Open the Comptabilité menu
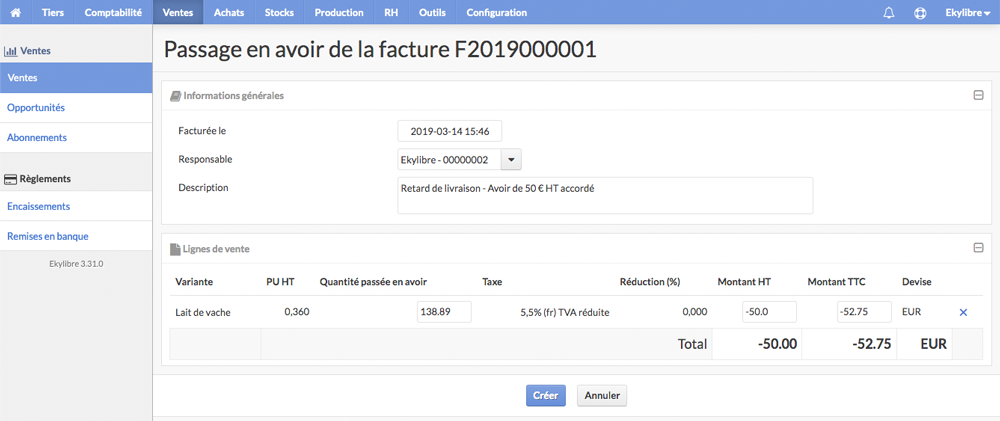The height and width of the screenshot is (421, 1000). (x=113, y=13)
